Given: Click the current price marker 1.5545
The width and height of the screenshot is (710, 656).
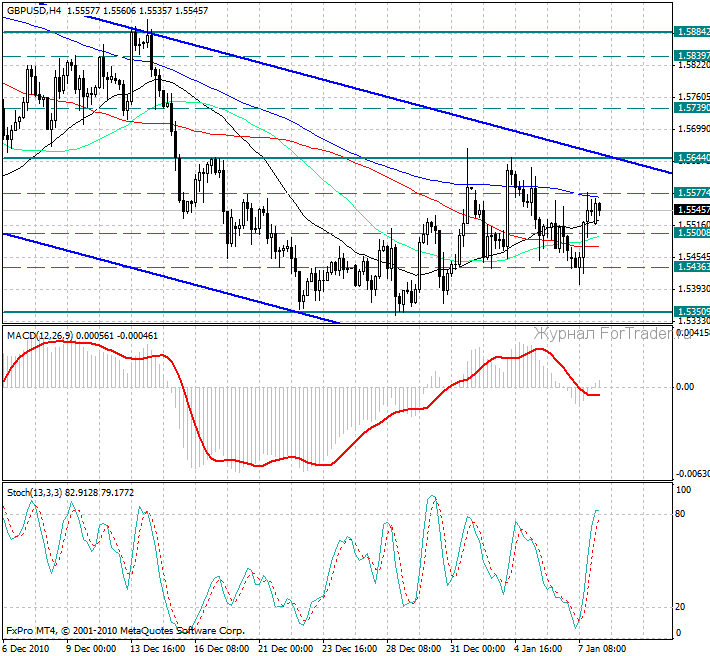Looking at the screenshot, I should pyautogui.click(x=692, y=209).
